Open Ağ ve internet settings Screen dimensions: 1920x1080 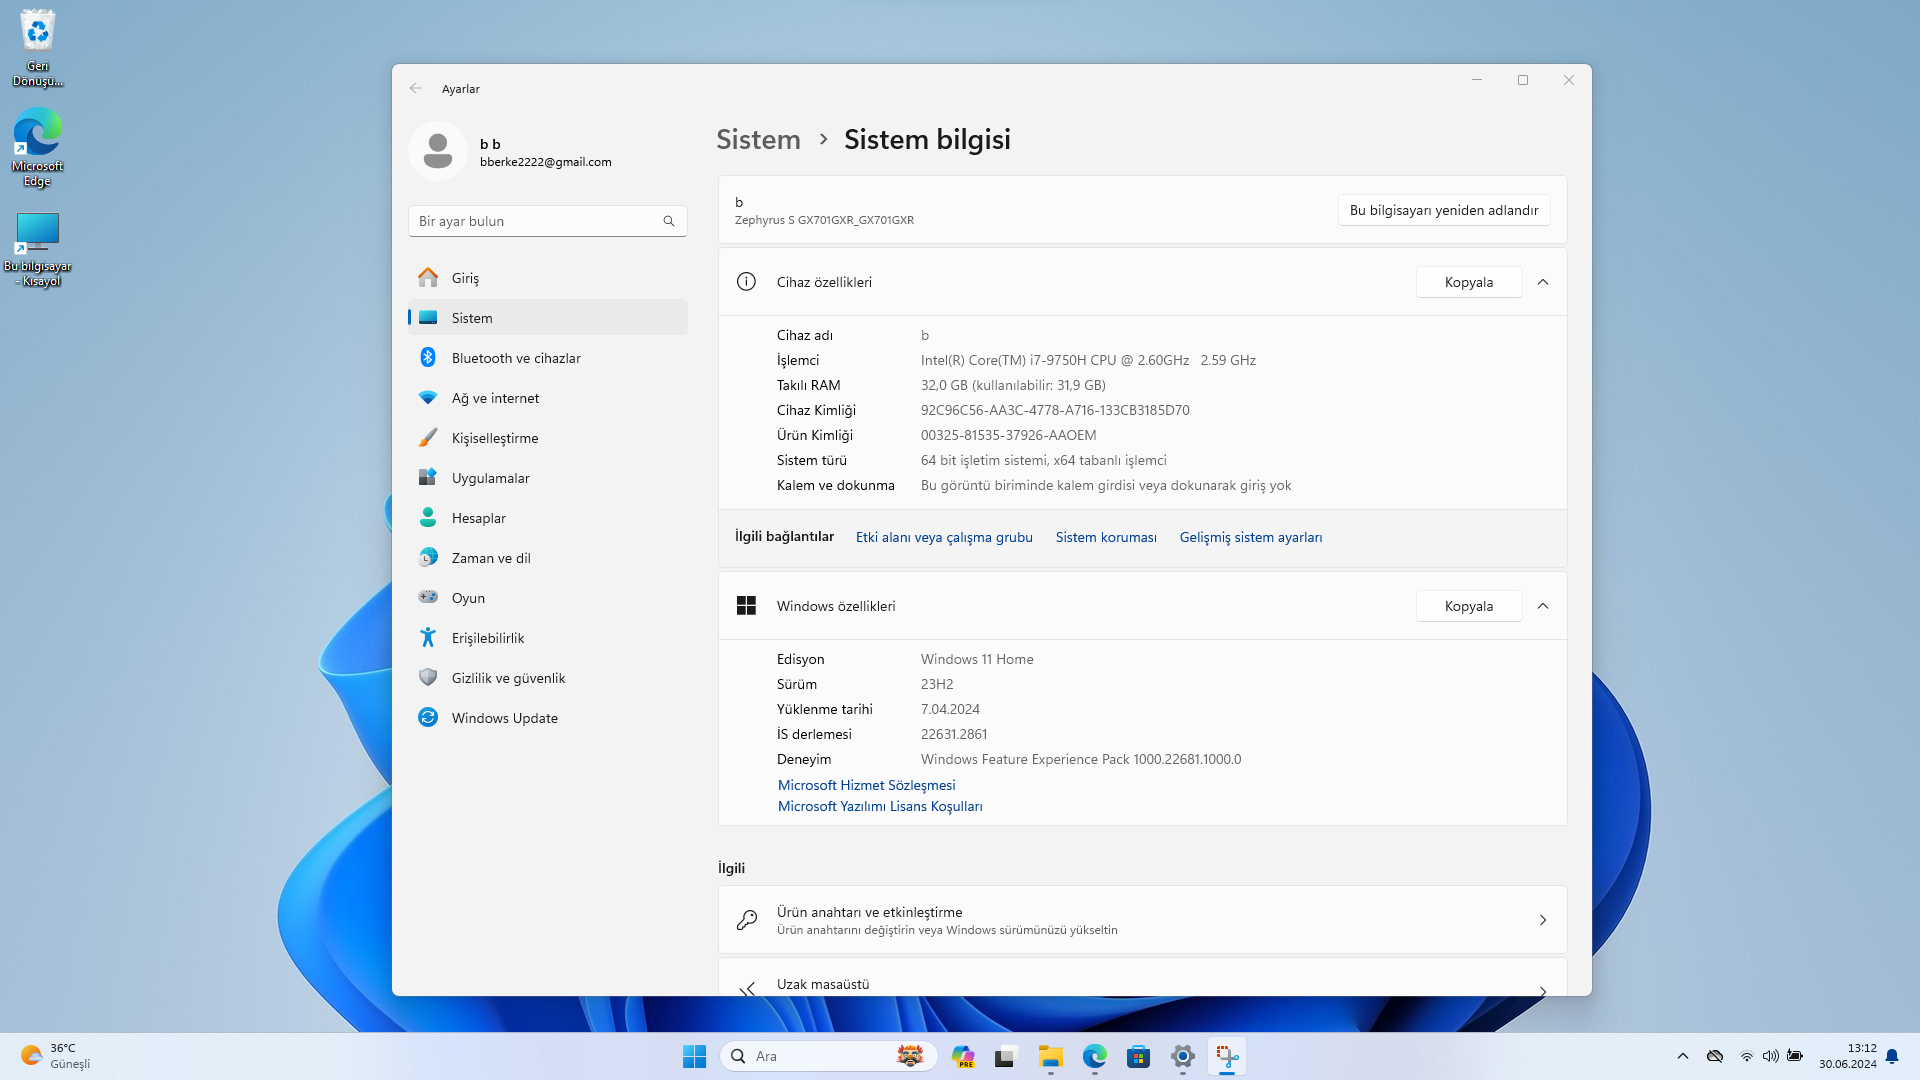548,398
